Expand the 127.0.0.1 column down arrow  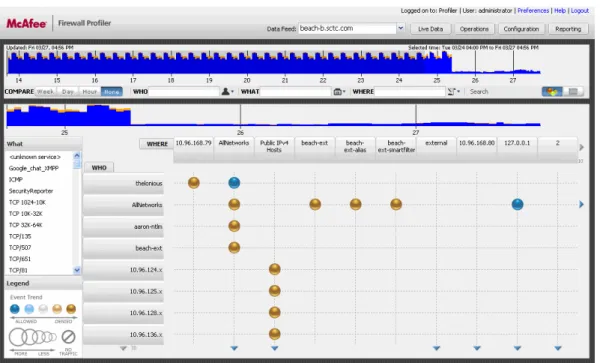tap(517, 348)
